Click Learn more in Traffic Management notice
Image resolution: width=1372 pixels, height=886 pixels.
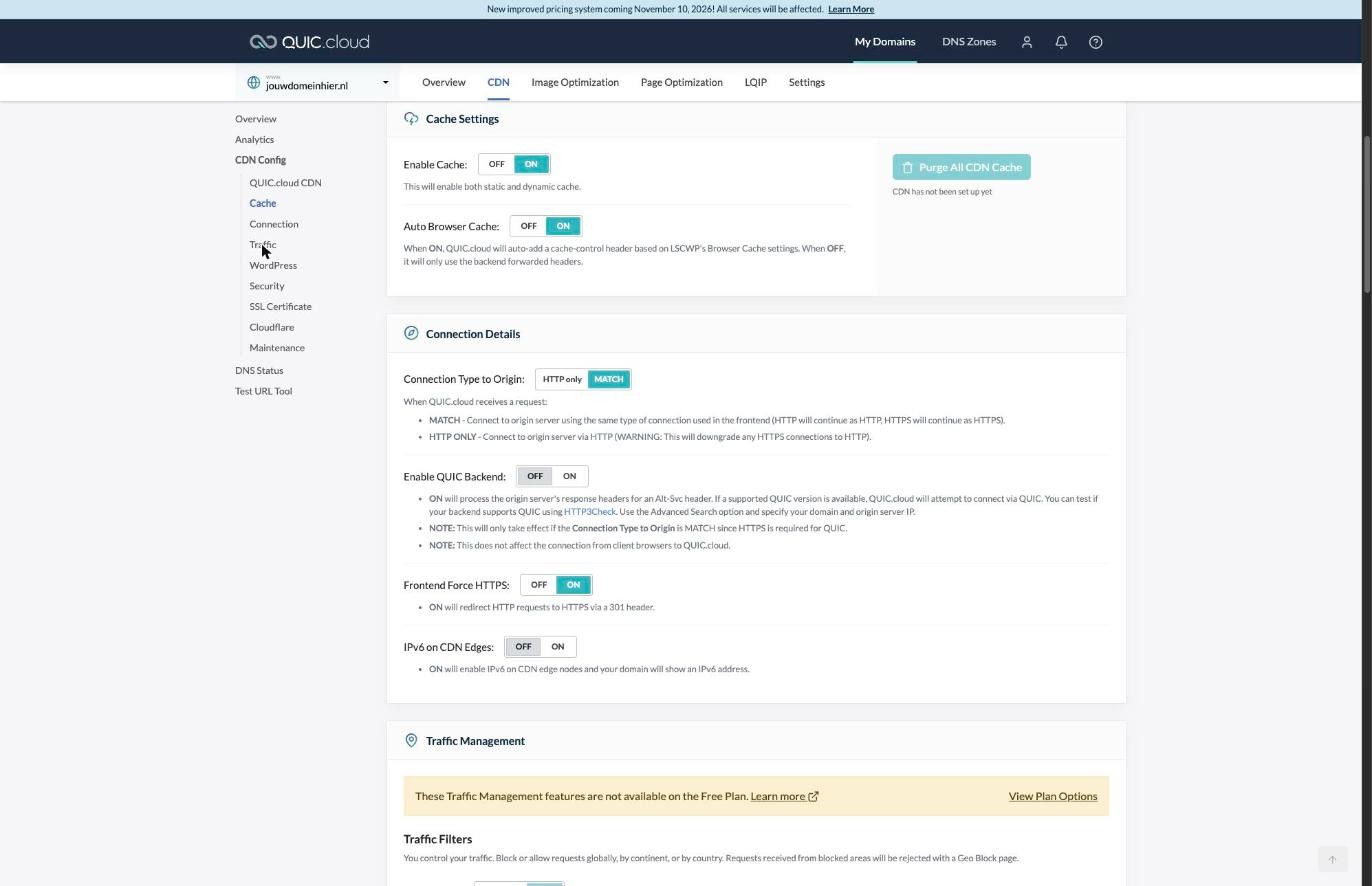777,797
